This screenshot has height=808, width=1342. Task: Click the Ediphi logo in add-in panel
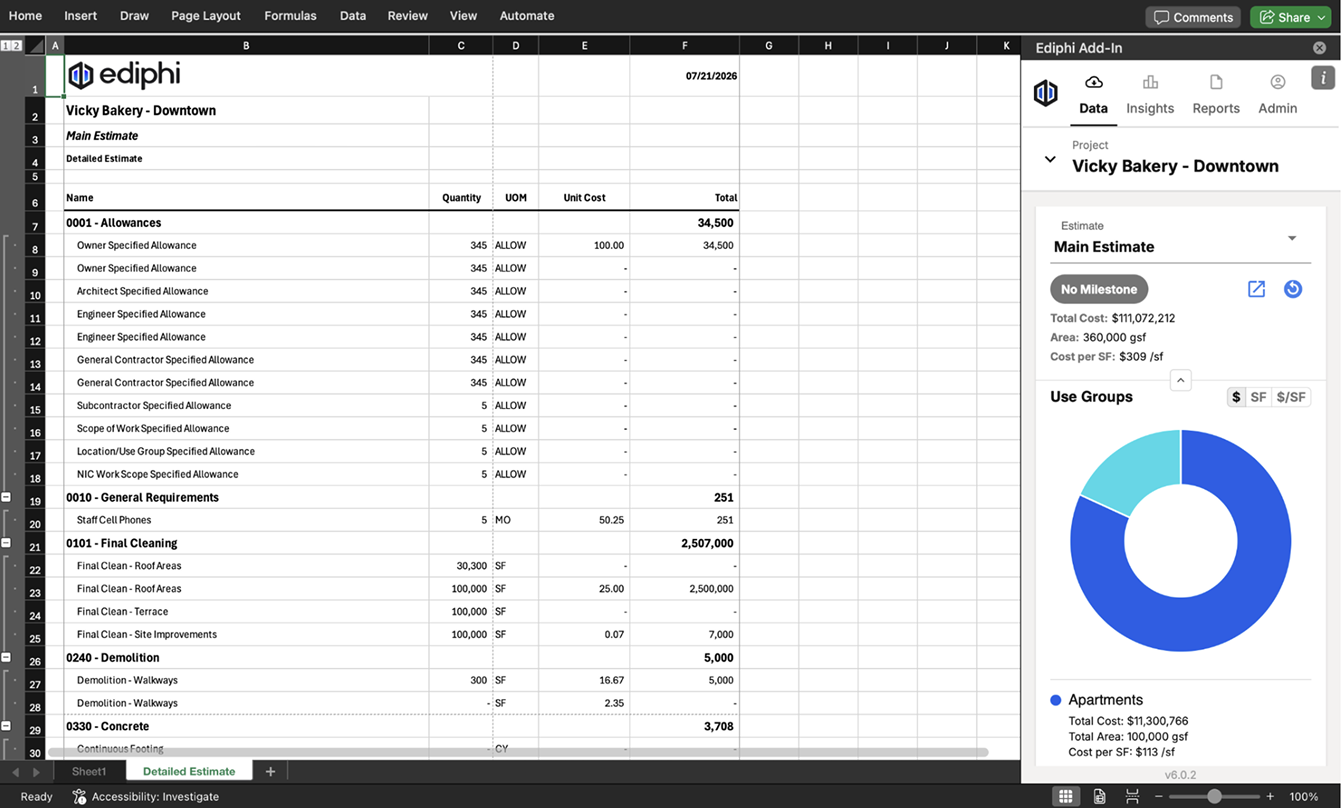(1045, 93)
